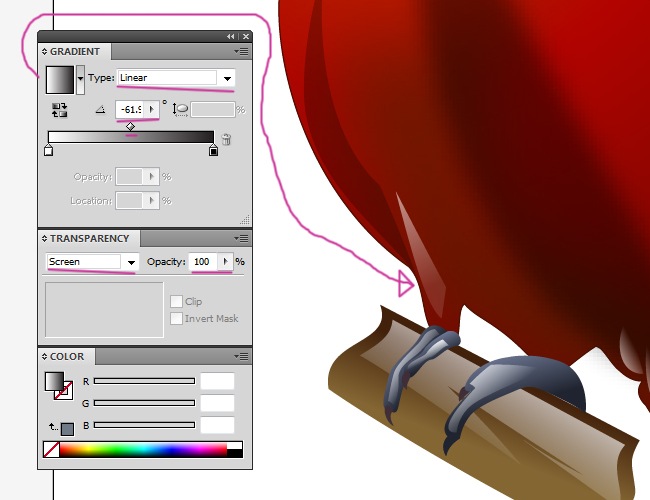The height and width of the screenshot is (500, 650).
Task: Click the gradient stop Location field
Action: pyautogui.click(x=129, y=201)
